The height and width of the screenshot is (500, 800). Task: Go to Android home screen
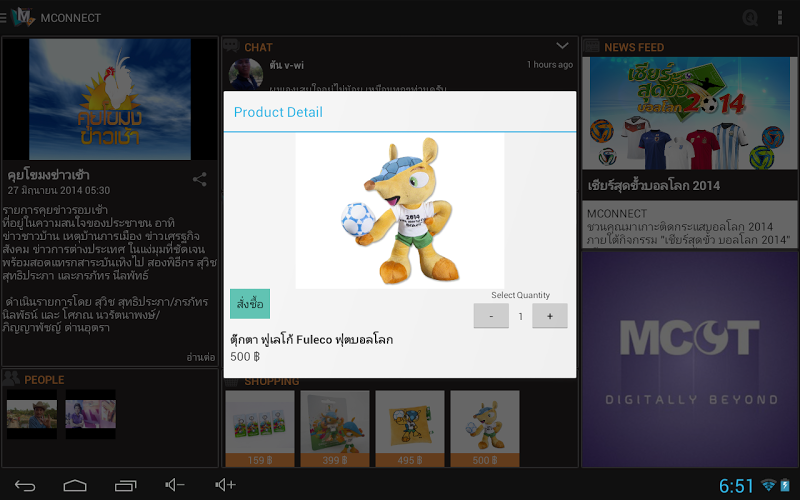click(74, 485)
